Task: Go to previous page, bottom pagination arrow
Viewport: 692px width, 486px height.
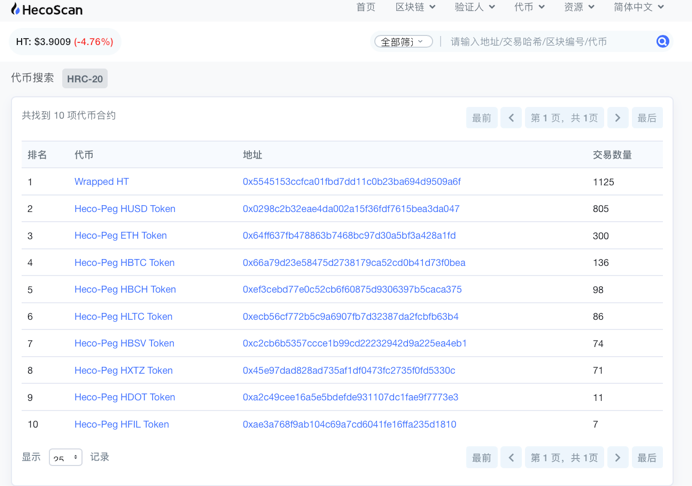Action: [511, 457]
